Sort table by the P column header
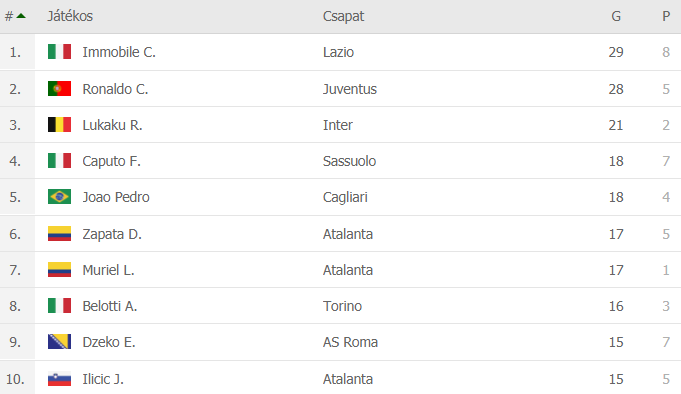The height and width of the screenshot is (394, 681). 666,16
